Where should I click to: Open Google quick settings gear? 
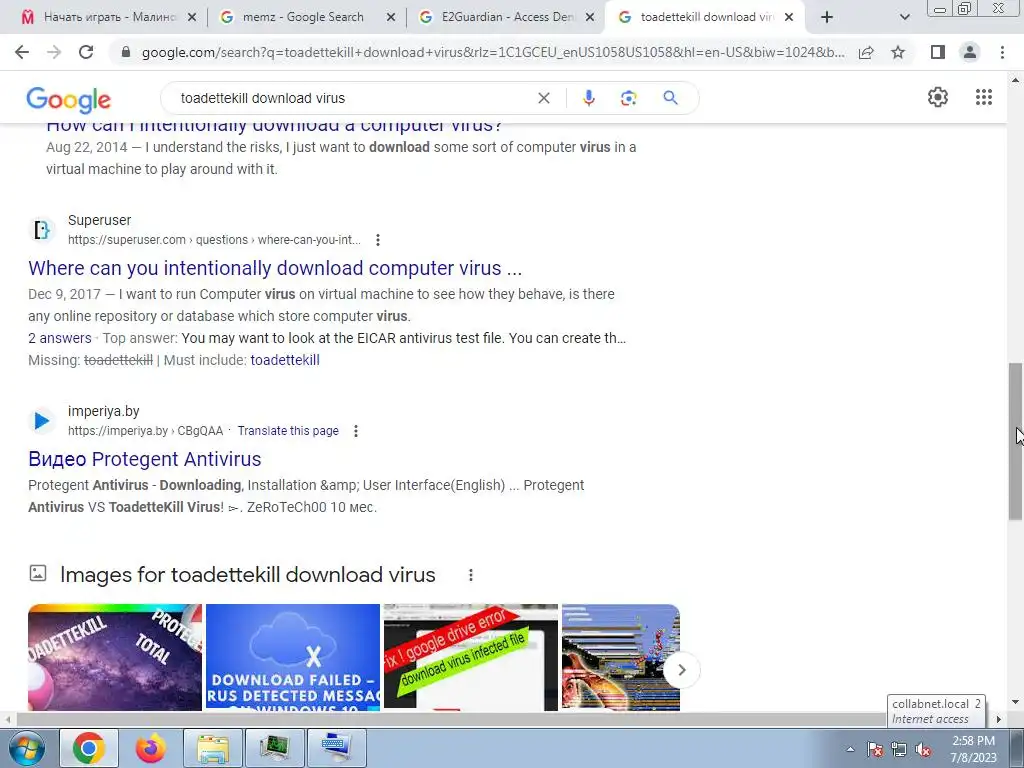[938, 97]
